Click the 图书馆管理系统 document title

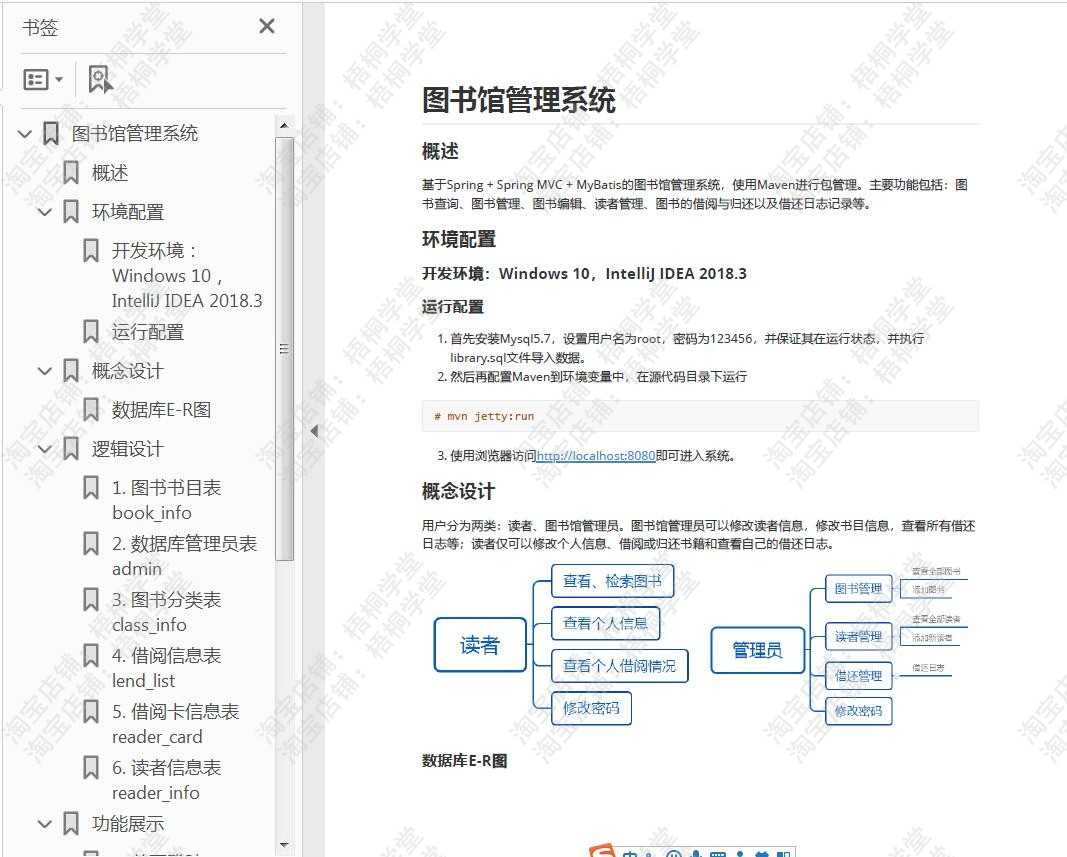coord(519,100)
